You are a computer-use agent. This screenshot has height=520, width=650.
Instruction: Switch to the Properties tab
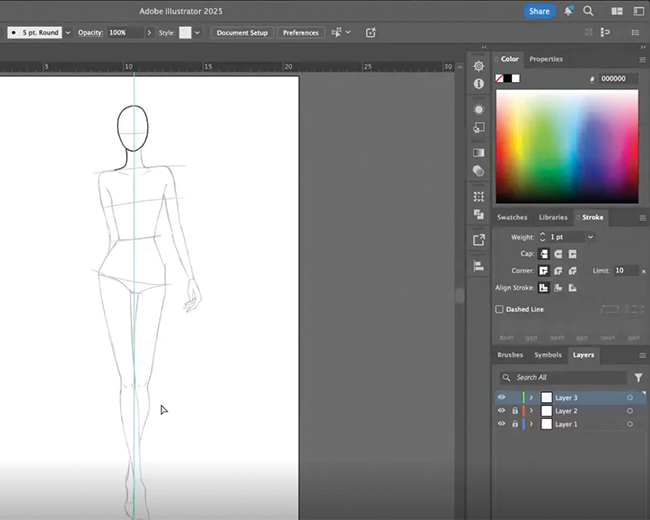545,59
